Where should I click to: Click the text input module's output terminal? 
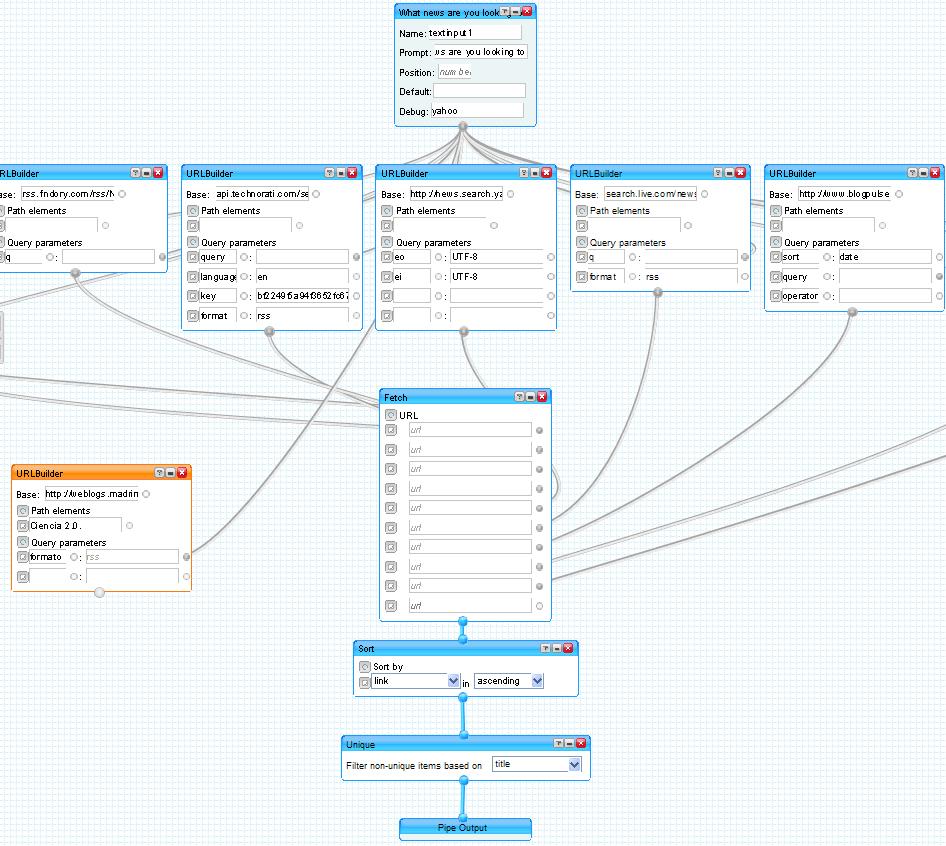[463, 127]
